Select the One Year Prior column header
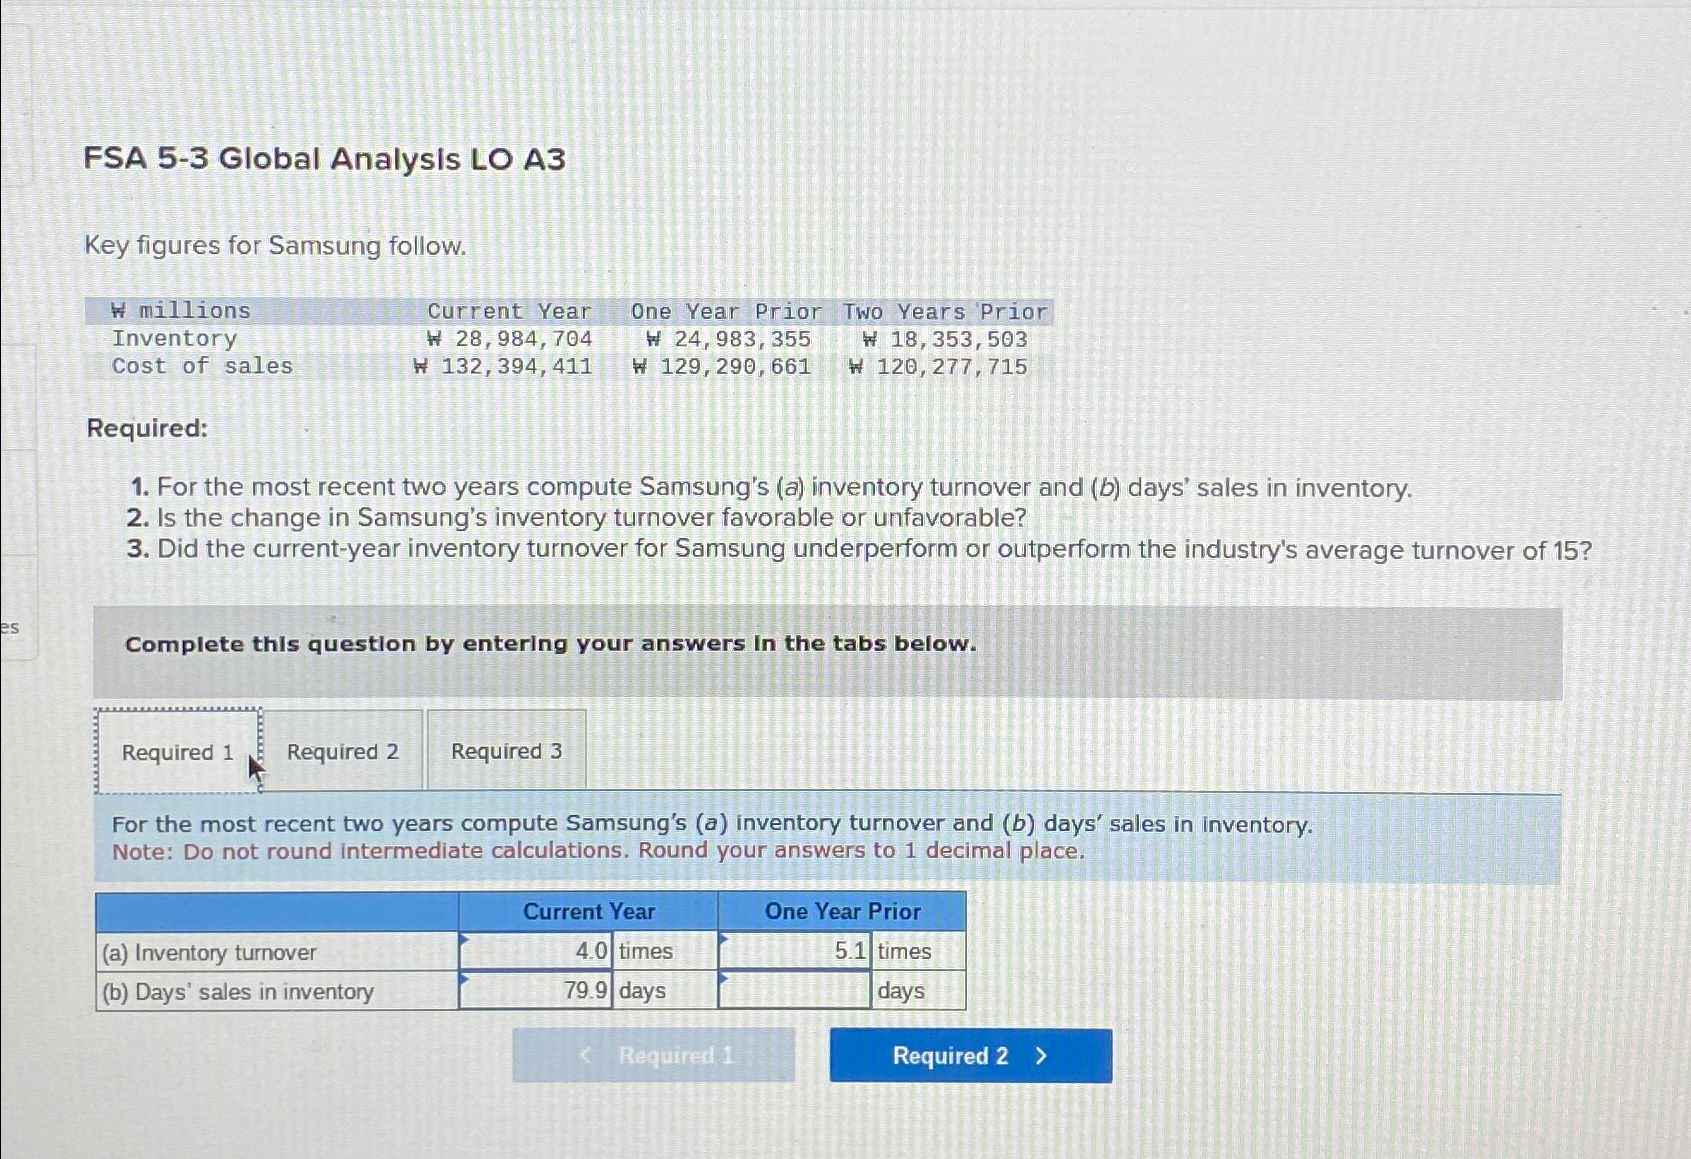 point(842,911)
